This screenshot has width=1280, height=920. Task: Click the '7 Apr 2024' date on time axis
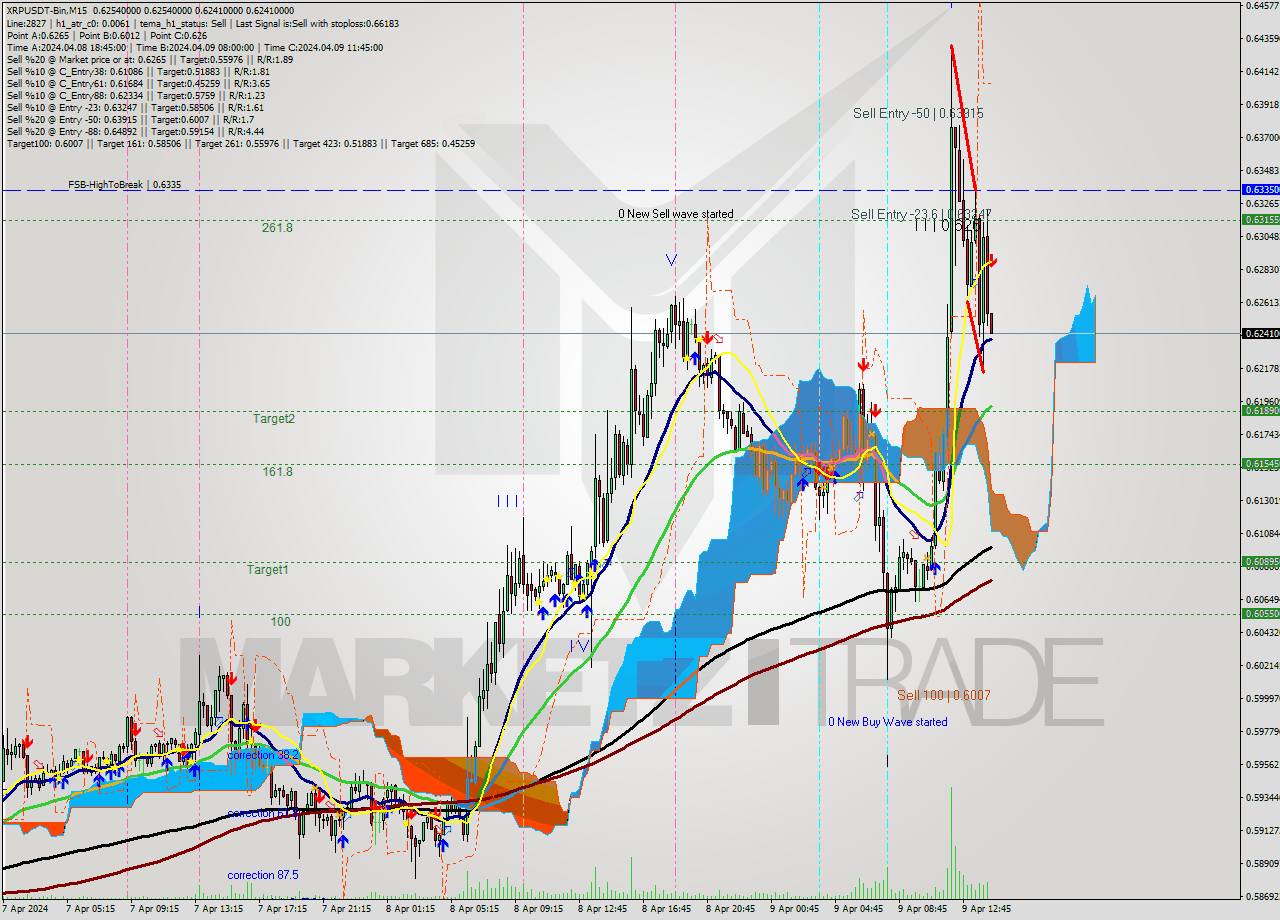coord(25,910)
